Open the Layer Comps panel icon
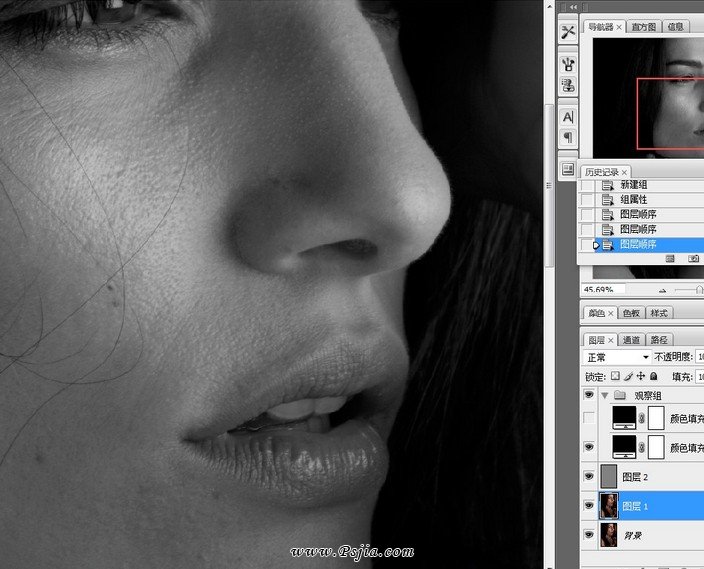 [x=568, y=168]
